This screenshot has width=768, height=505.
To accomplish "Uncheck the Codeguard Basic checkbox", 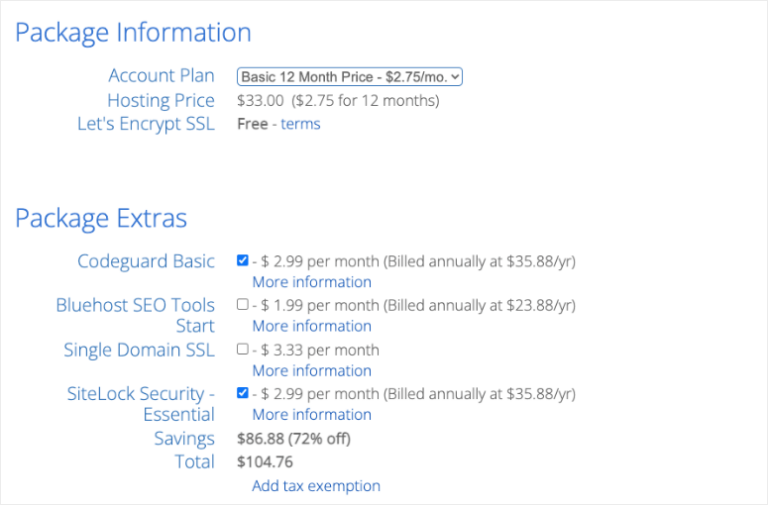I will point(243,261).
